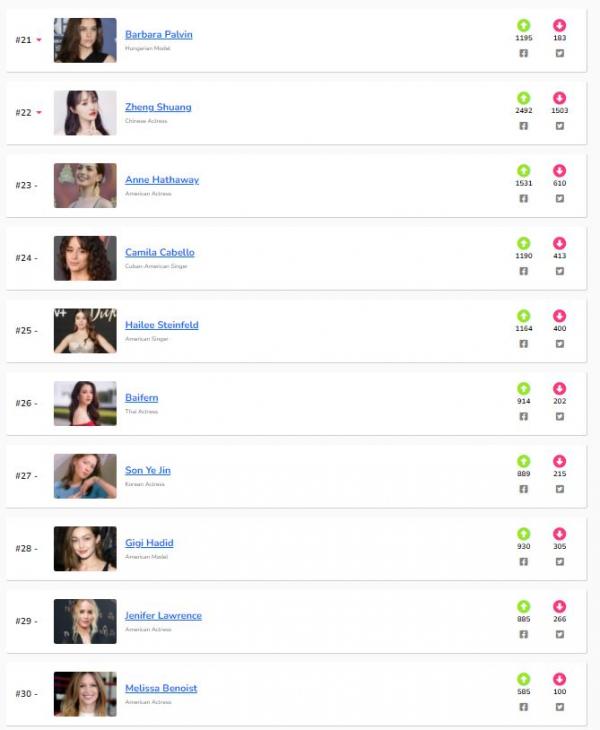Open Son Ye Jin's thumbnail image
This screenshot has width=600, height=730.
point(85,476)
